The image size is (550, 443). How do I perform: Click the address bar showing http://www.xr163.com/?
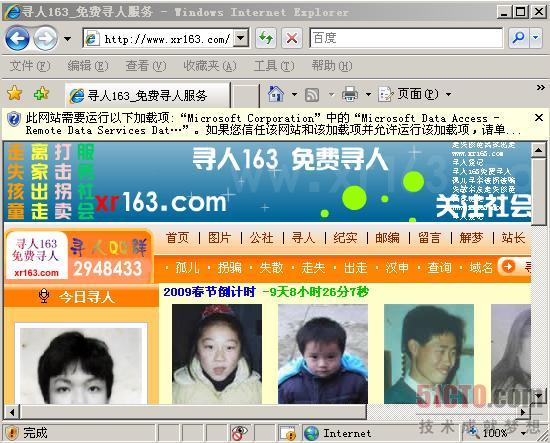159,38
